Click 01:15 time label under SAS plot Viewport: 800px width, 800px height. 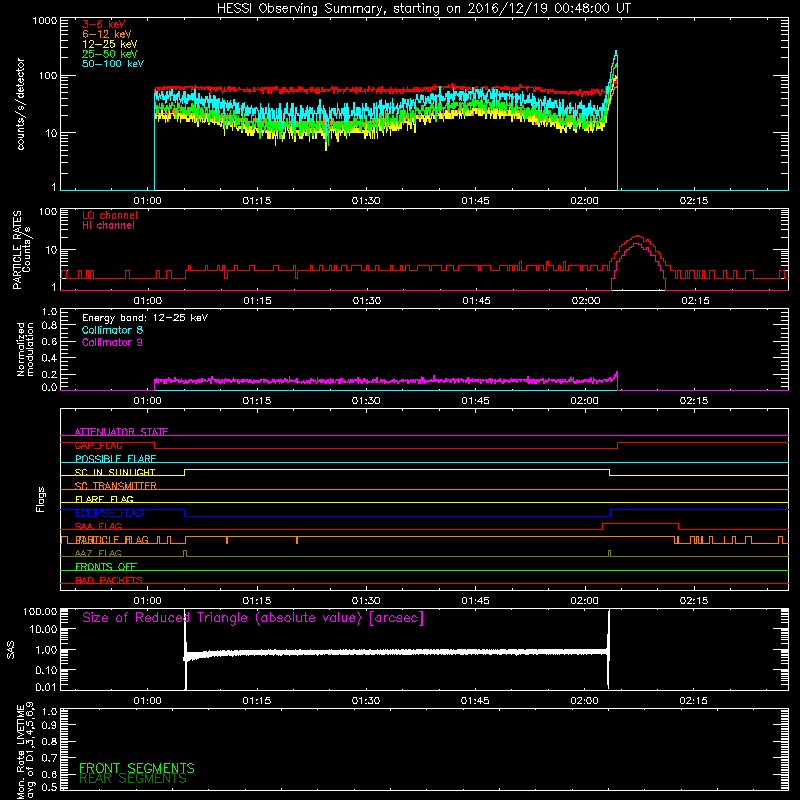tap(257, 701)
